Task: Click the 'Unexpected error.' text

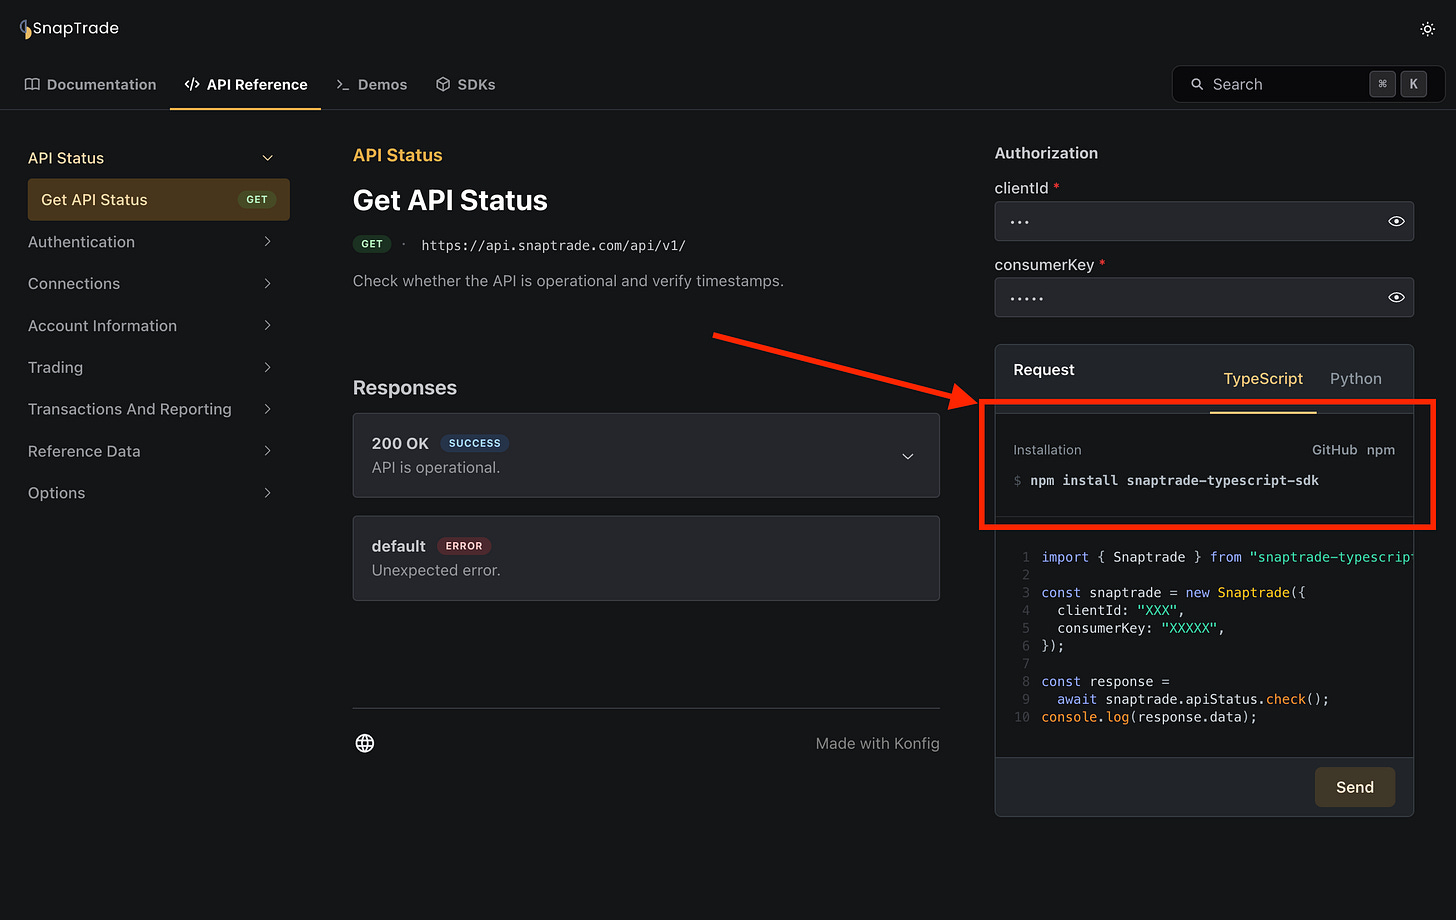Action: click(436, 570)
